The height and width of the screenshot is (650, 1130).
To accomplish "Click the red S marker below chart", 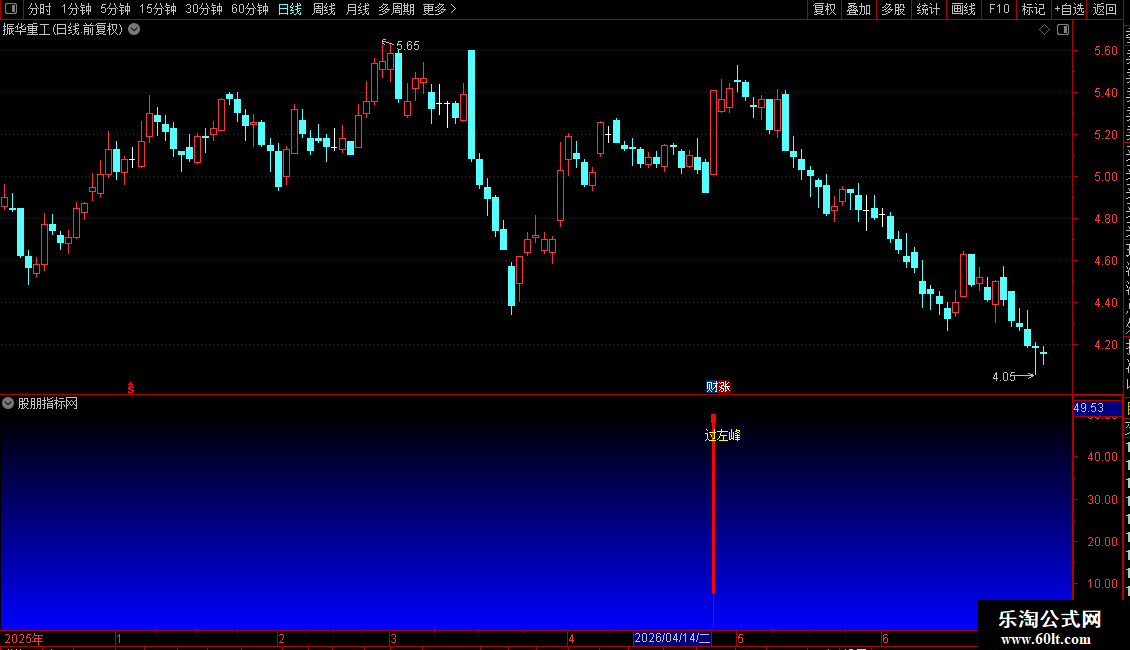I will pos(130,388).
